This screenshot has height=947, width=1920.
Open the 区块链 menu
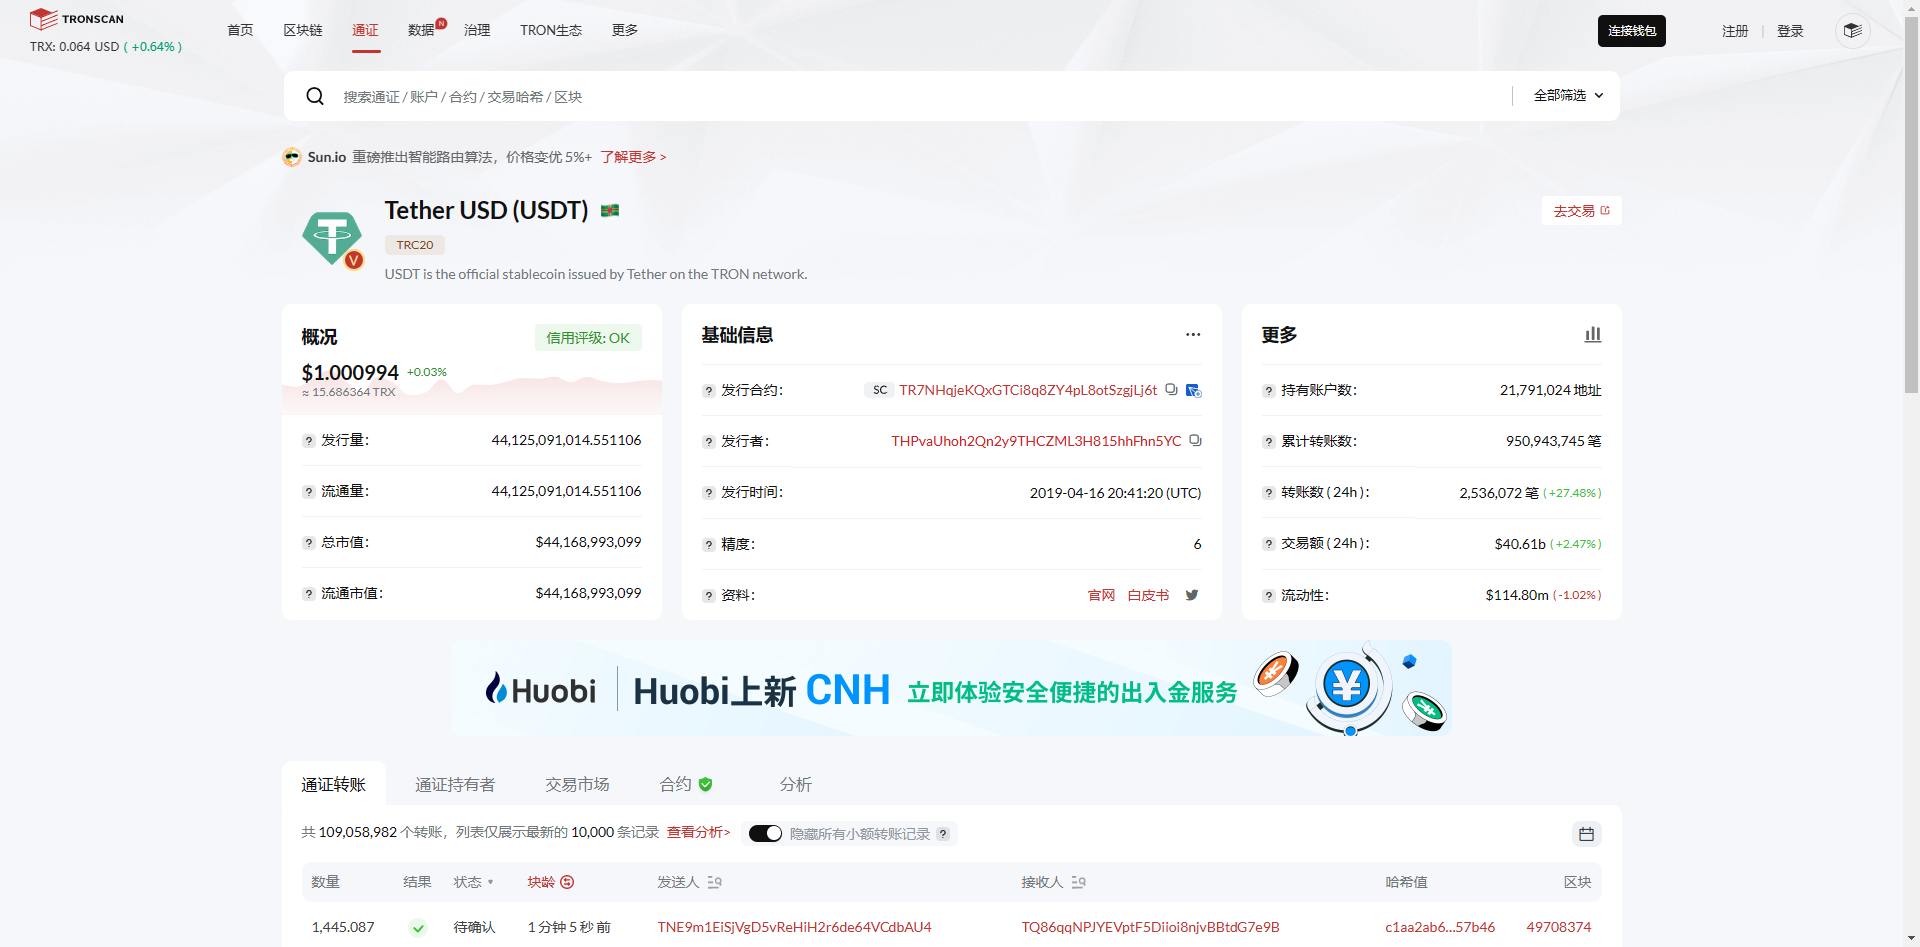click(x=303, y=30)
